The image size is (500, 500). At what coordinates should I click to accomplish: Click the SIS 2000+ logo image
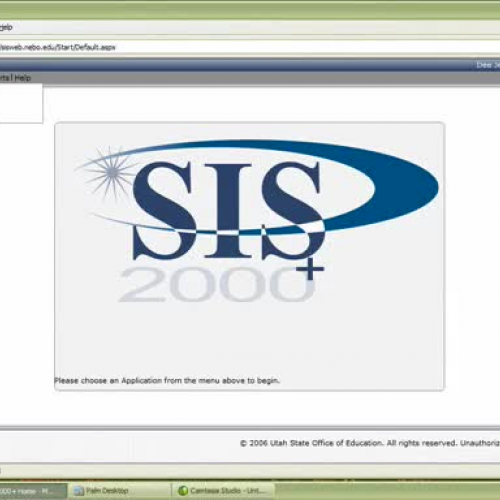point(257,220)
